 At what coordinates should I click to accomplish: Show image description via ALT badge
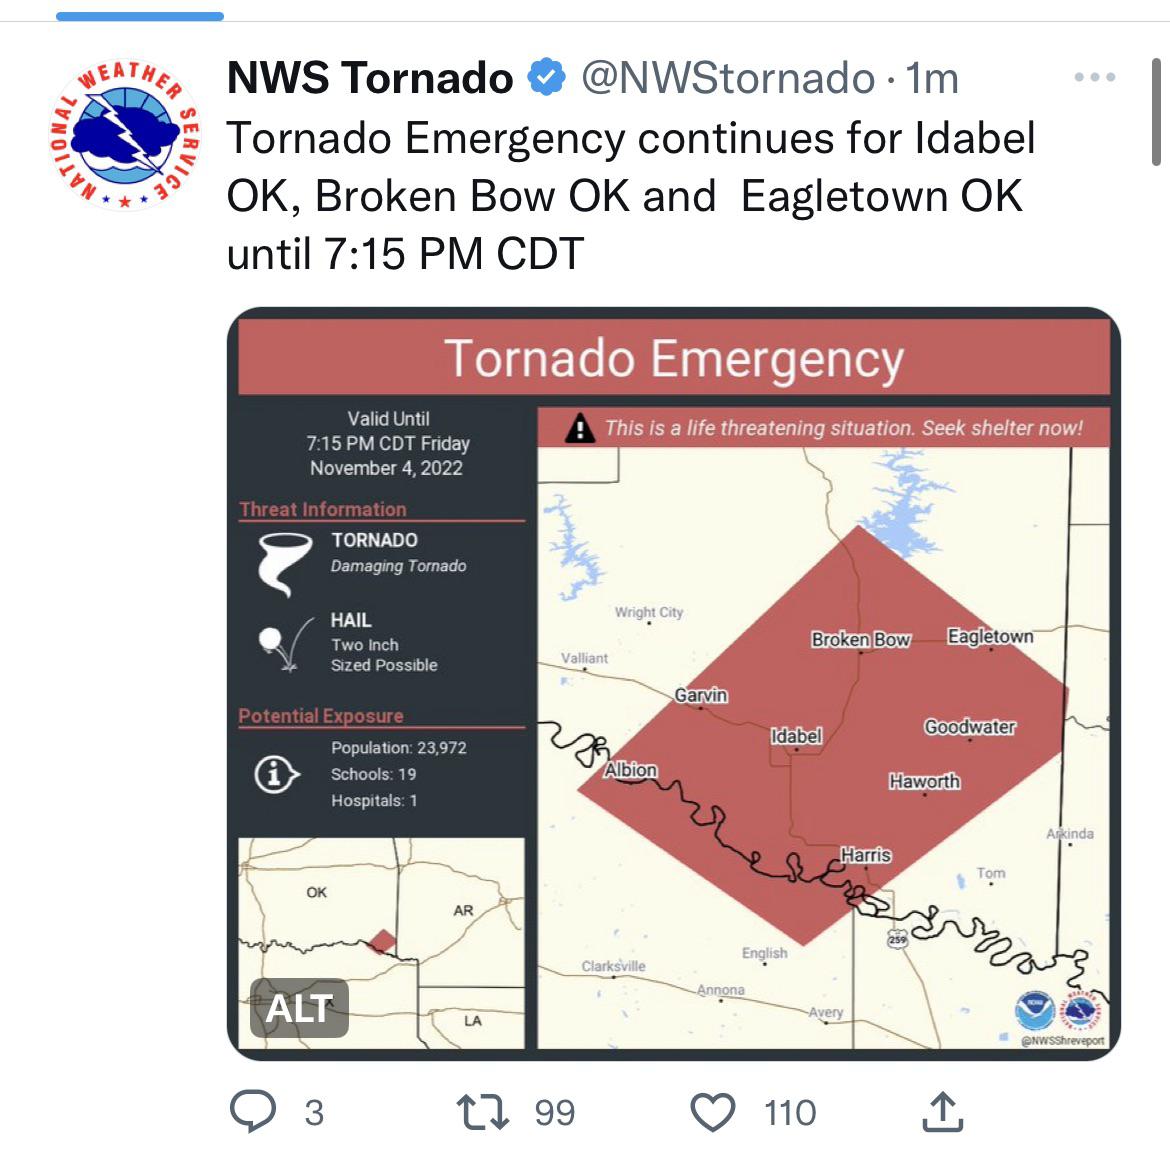click(x=299, y=1008)
